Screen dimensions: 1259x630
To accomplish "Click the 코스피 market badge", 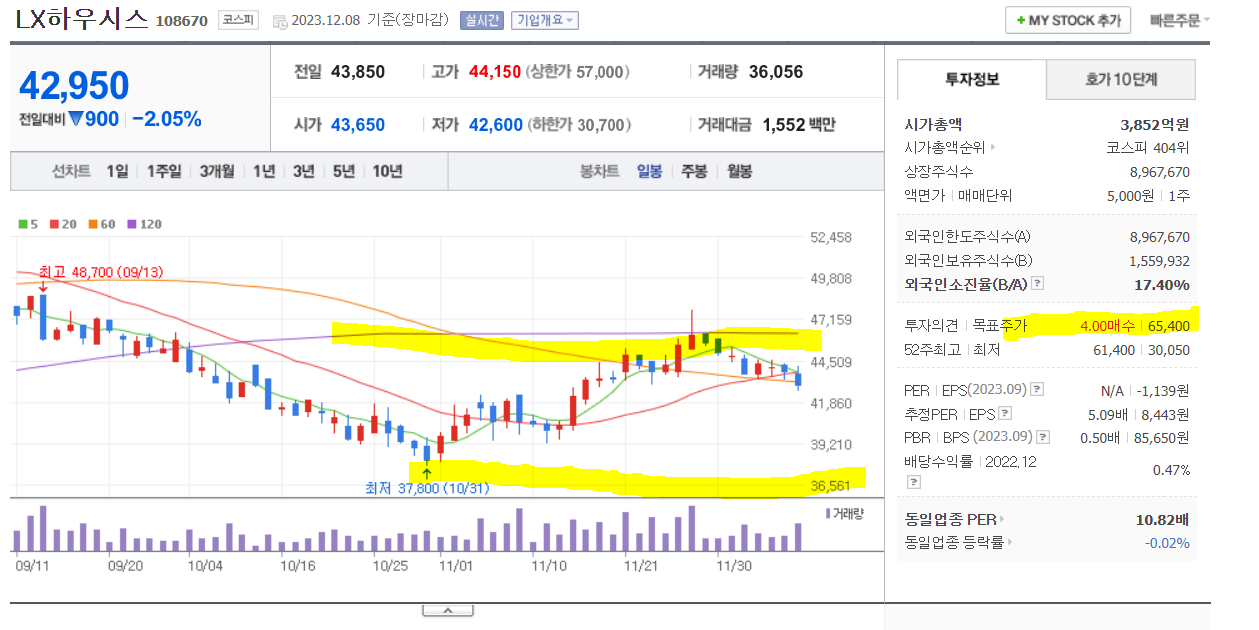I will point(236,20).
